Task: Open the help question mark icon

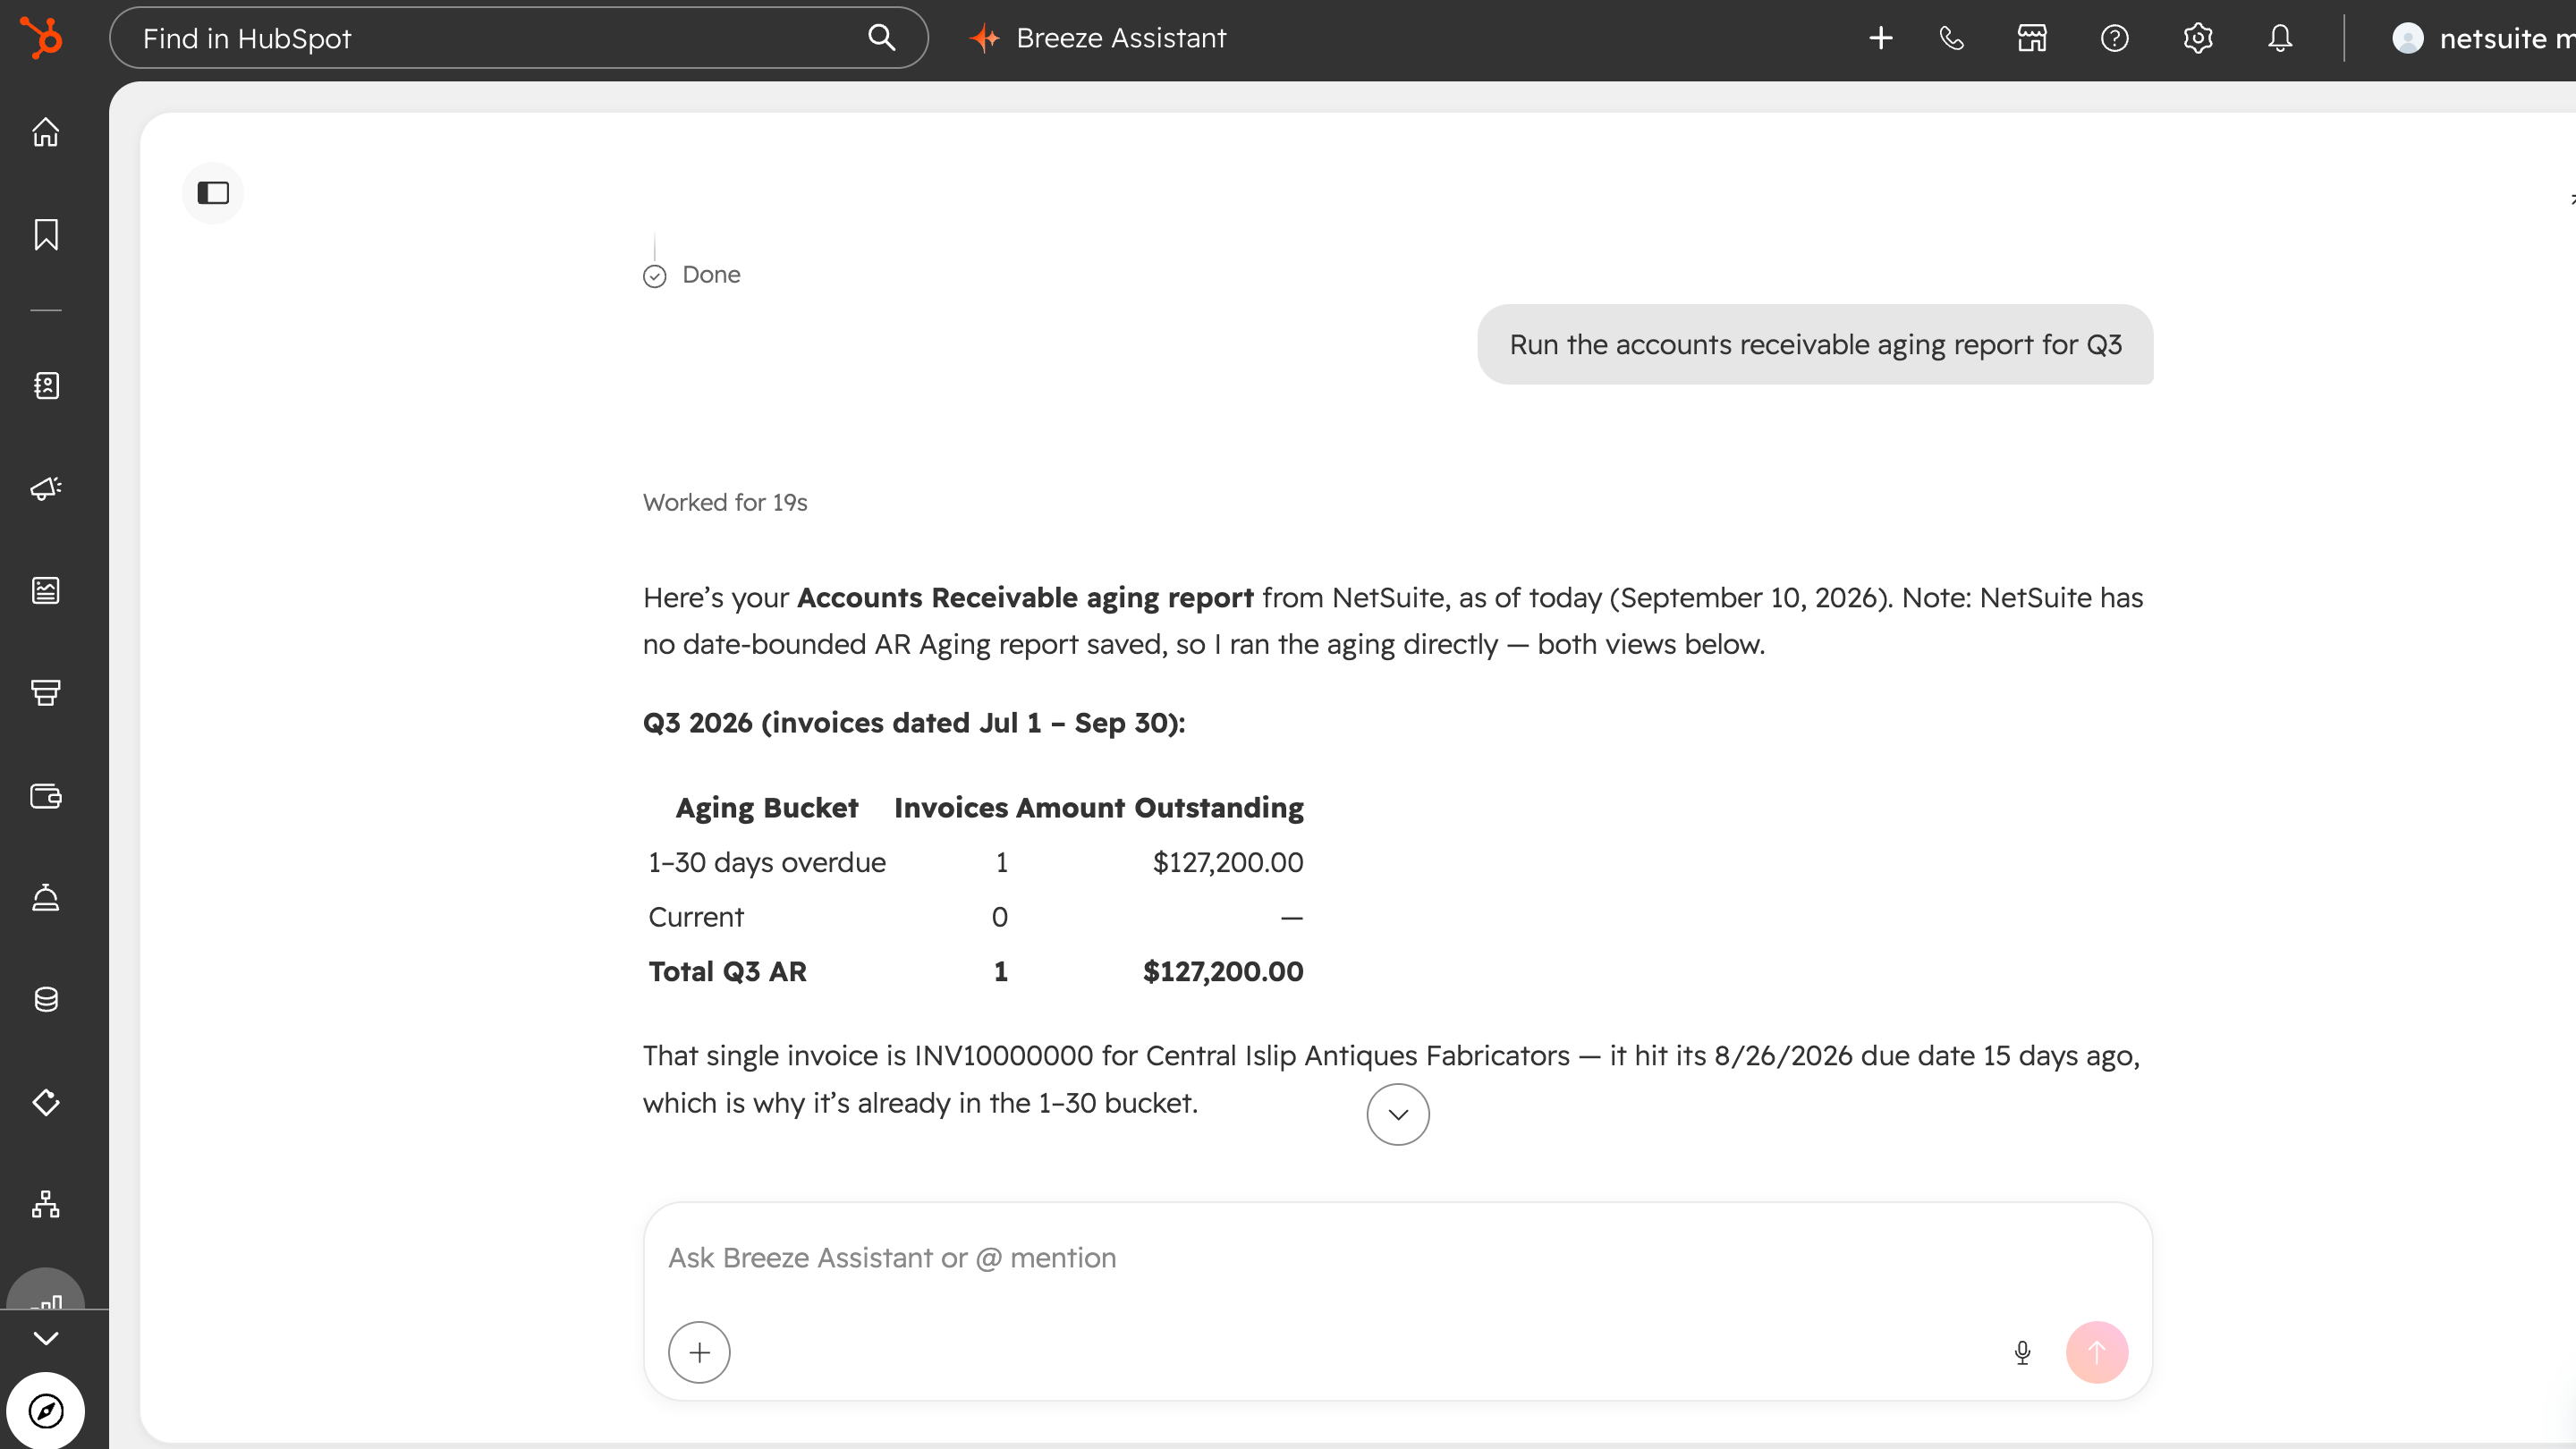Action: [2115, 38]
